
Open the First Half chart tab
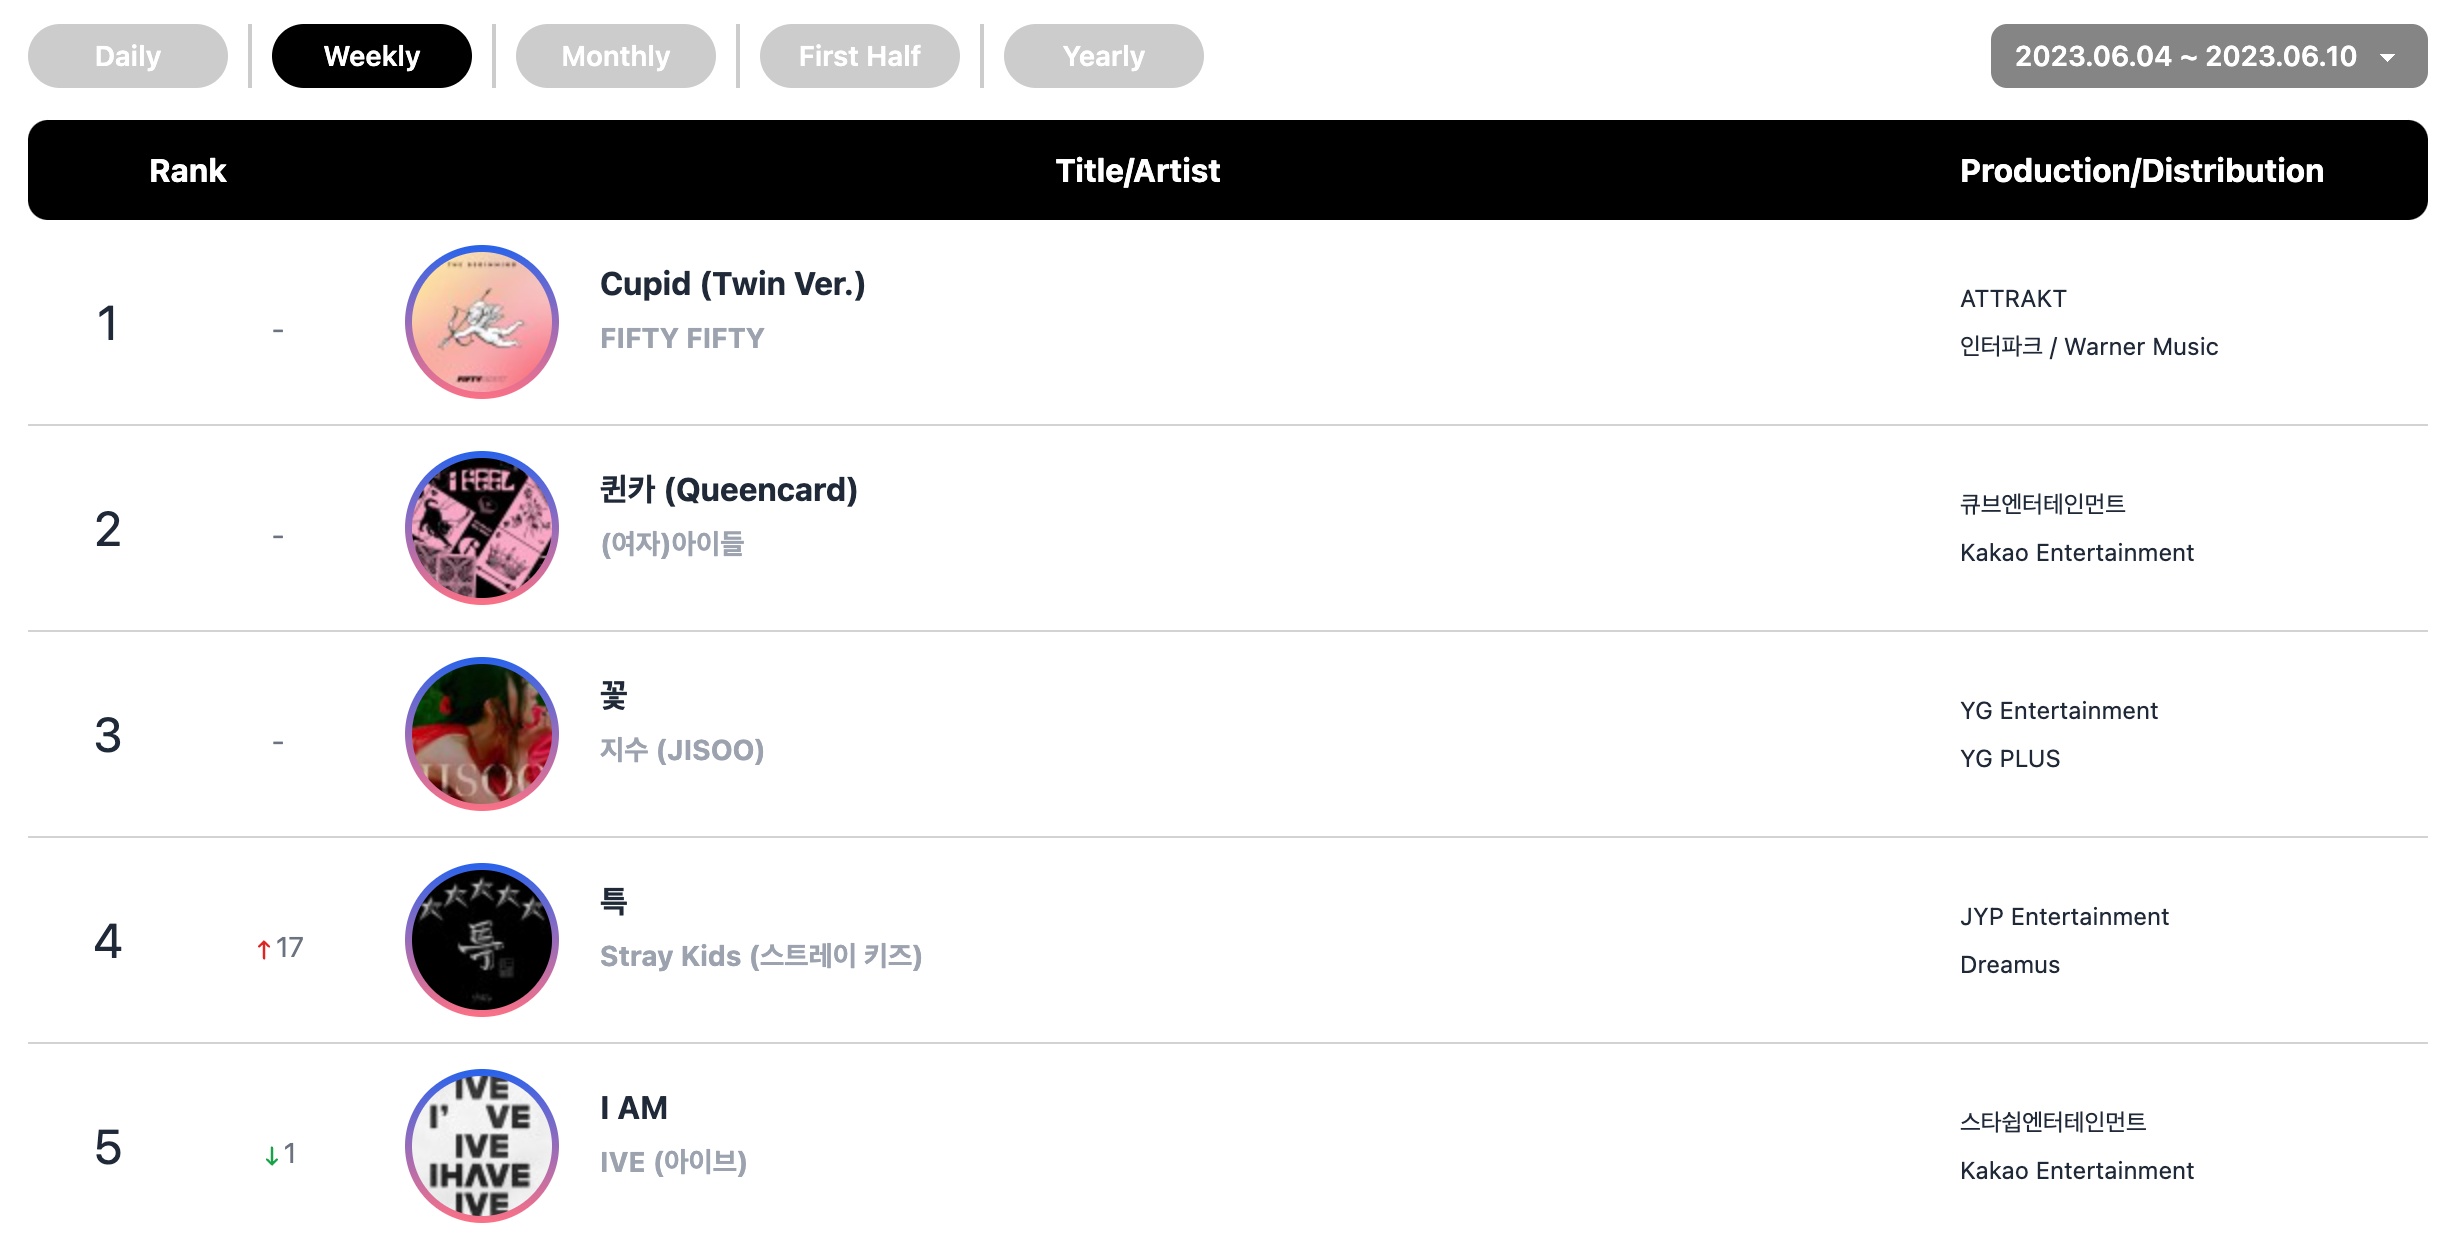point(860,56)
